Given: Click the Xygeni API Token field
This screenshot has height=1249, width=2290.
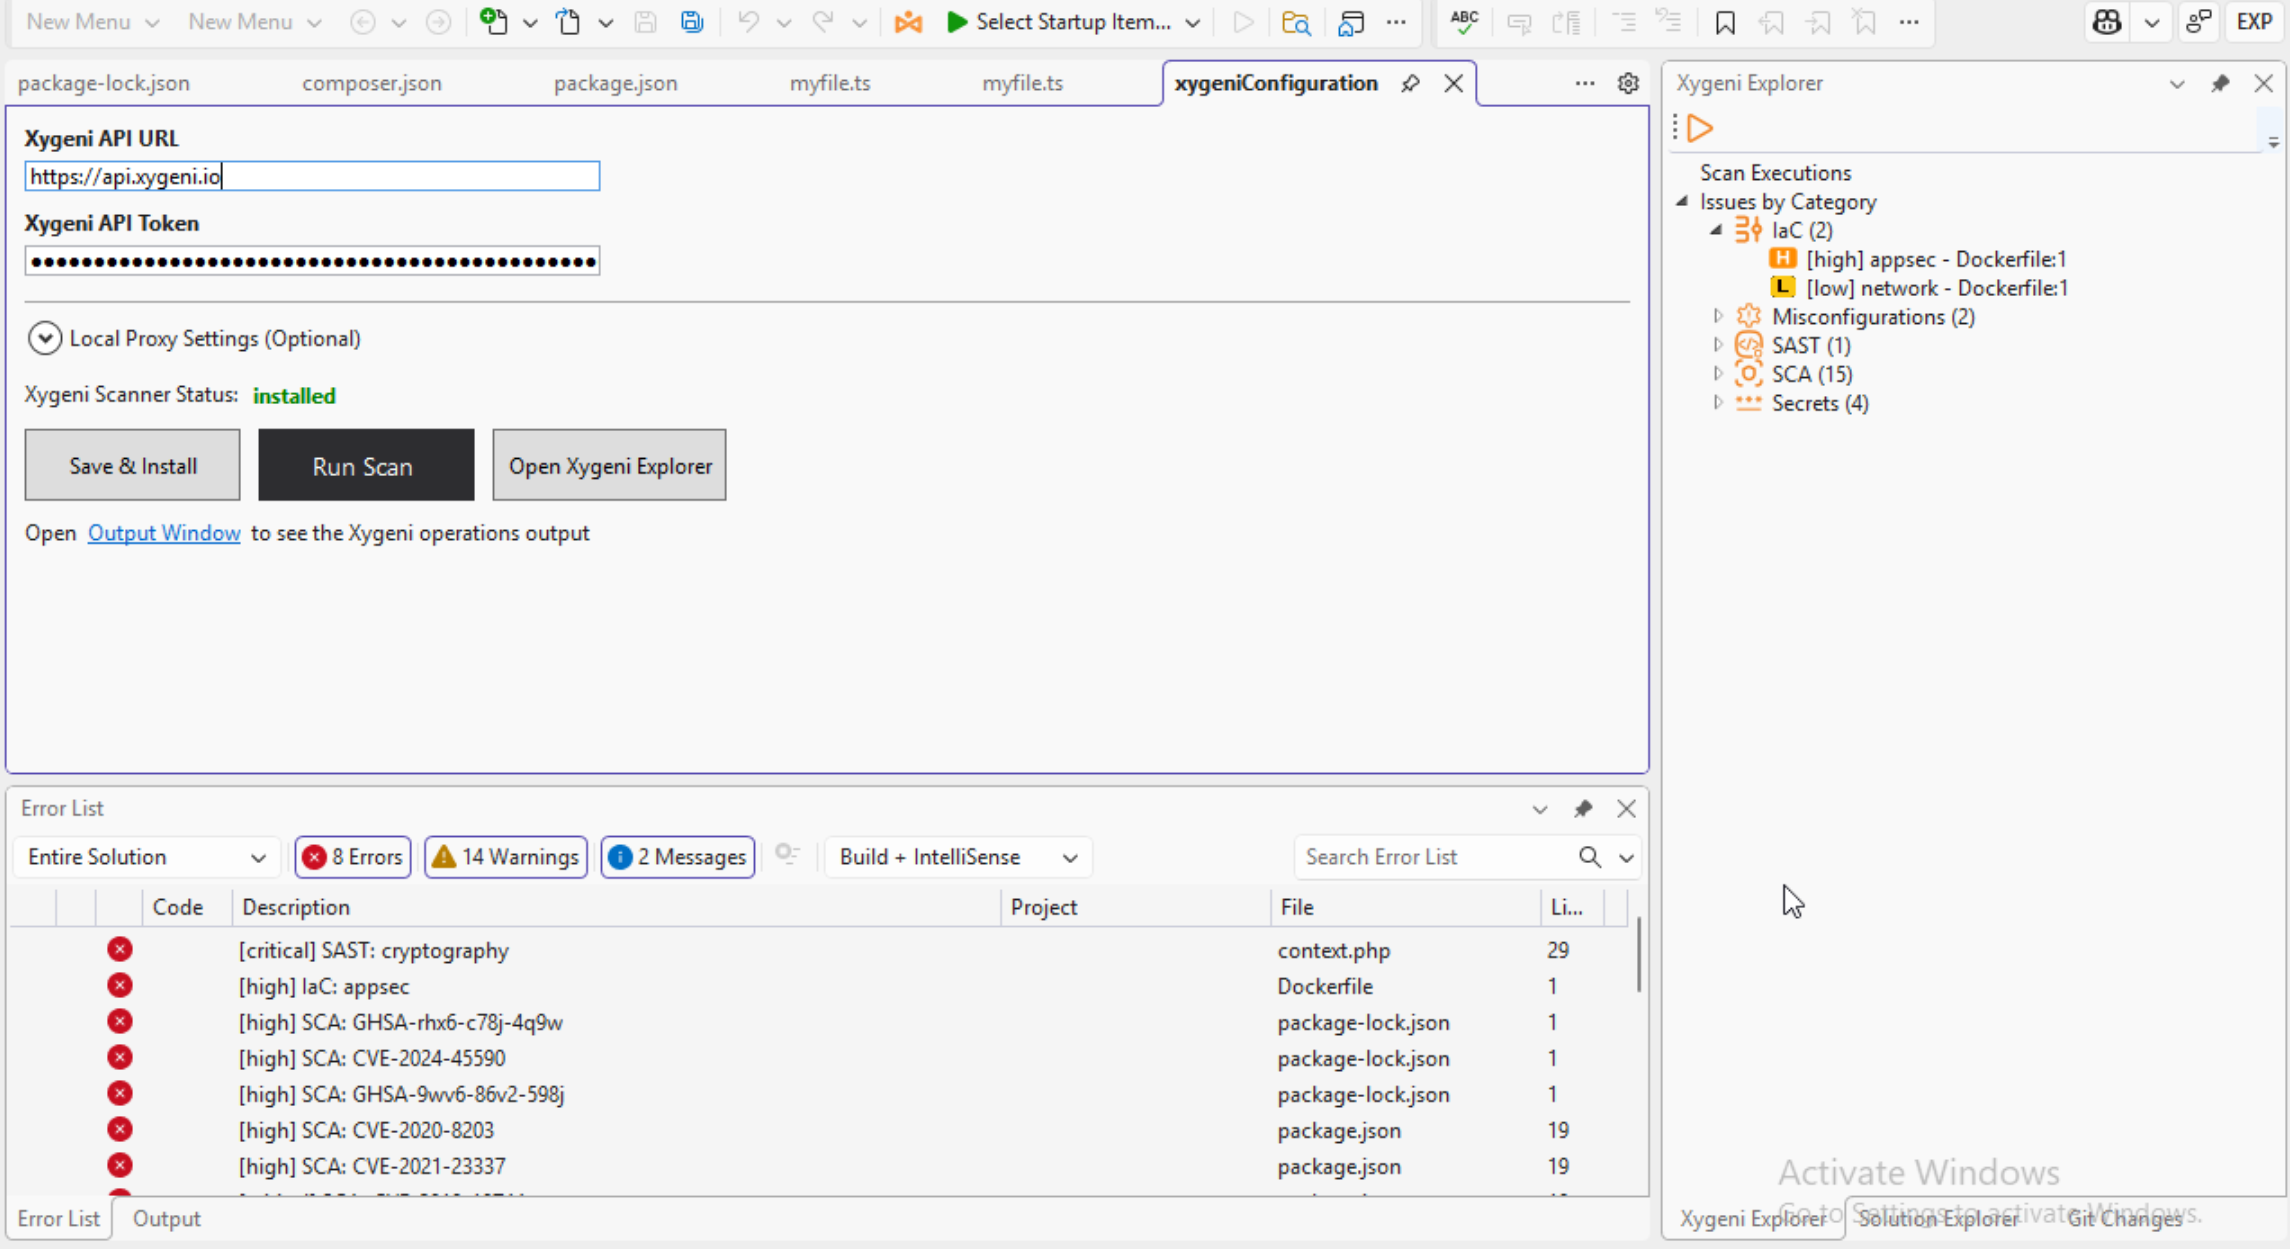Looking at the screenshot, I should (x=312, y=262).
